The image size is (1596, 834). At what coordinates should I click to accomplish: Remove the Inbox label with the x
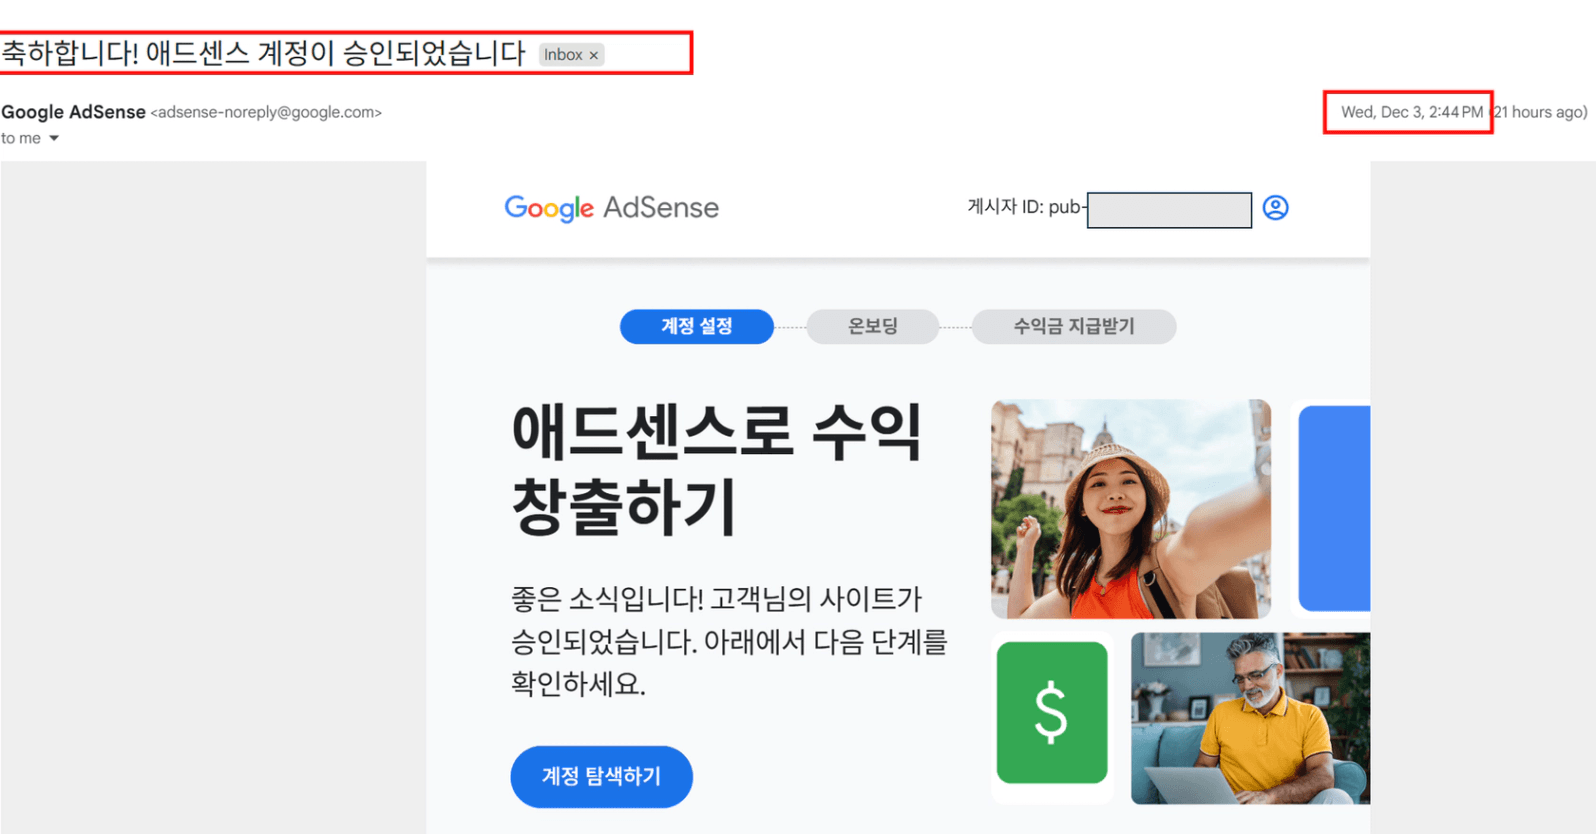[594, 56]
